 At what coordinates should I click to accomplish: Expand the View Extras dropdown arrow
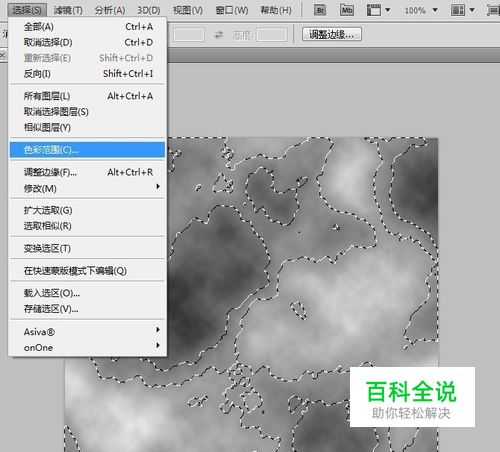click(x=388, y=10)
